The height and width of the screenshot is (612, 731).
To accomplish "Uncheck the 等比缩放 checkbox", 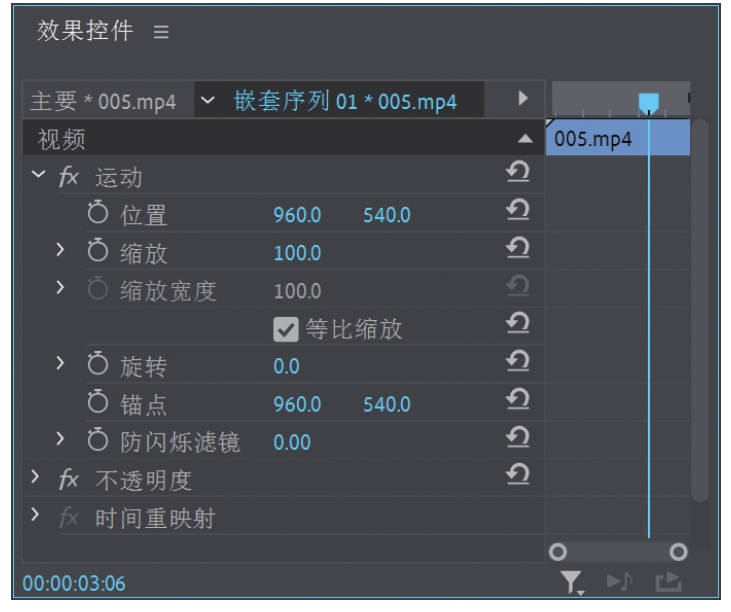I will point(286,330).
